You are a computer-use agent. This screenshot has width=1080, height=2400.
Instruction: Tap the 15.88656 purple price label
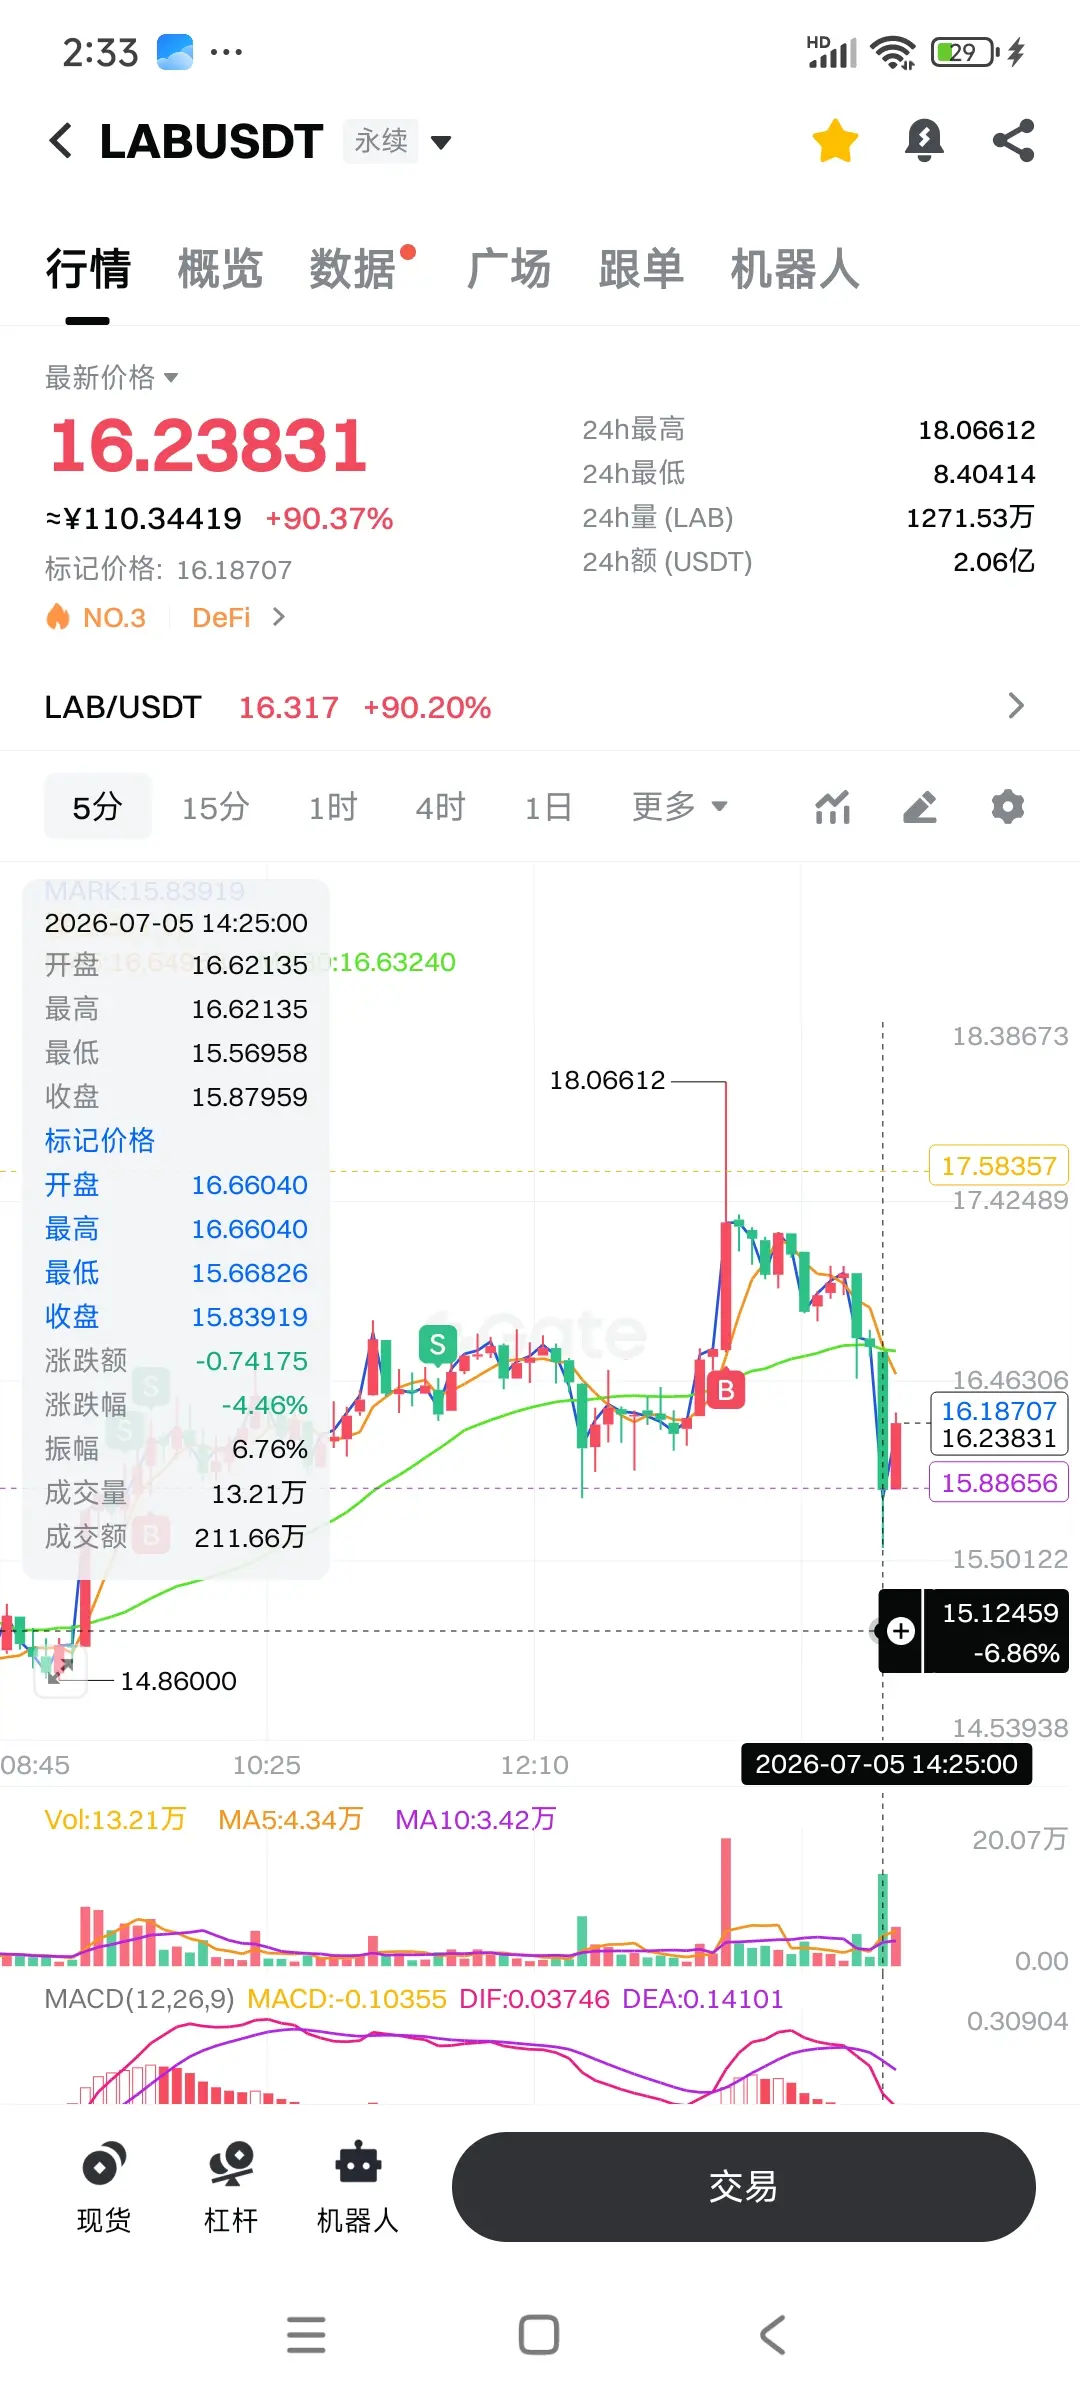pos(999,1482)
